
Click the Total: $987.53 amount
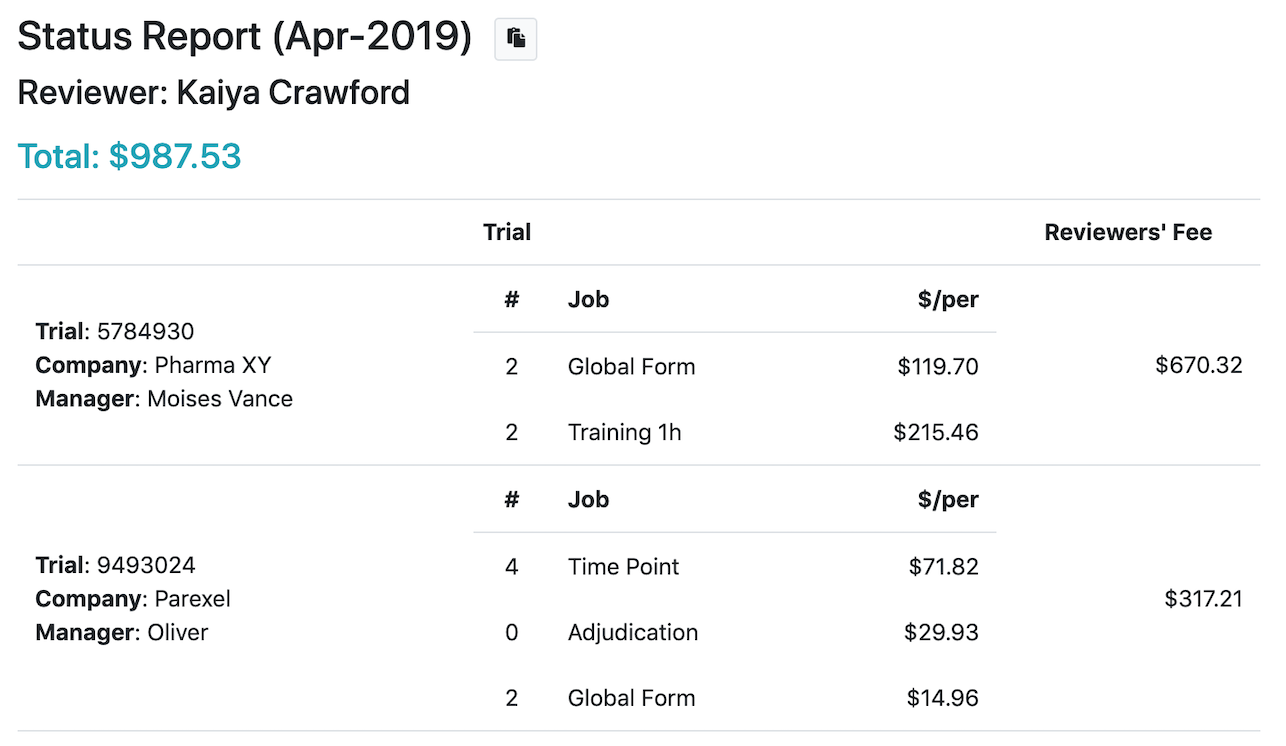(x=130, y=156)
